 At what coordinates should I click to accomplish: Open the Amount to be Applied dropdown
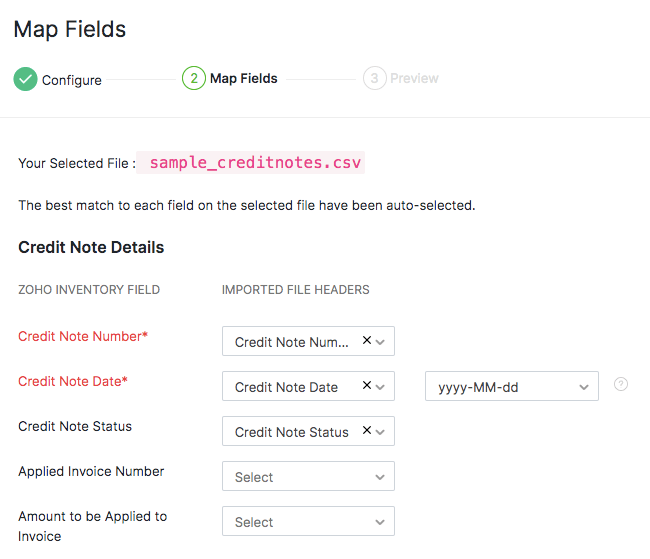click(308, 522)
